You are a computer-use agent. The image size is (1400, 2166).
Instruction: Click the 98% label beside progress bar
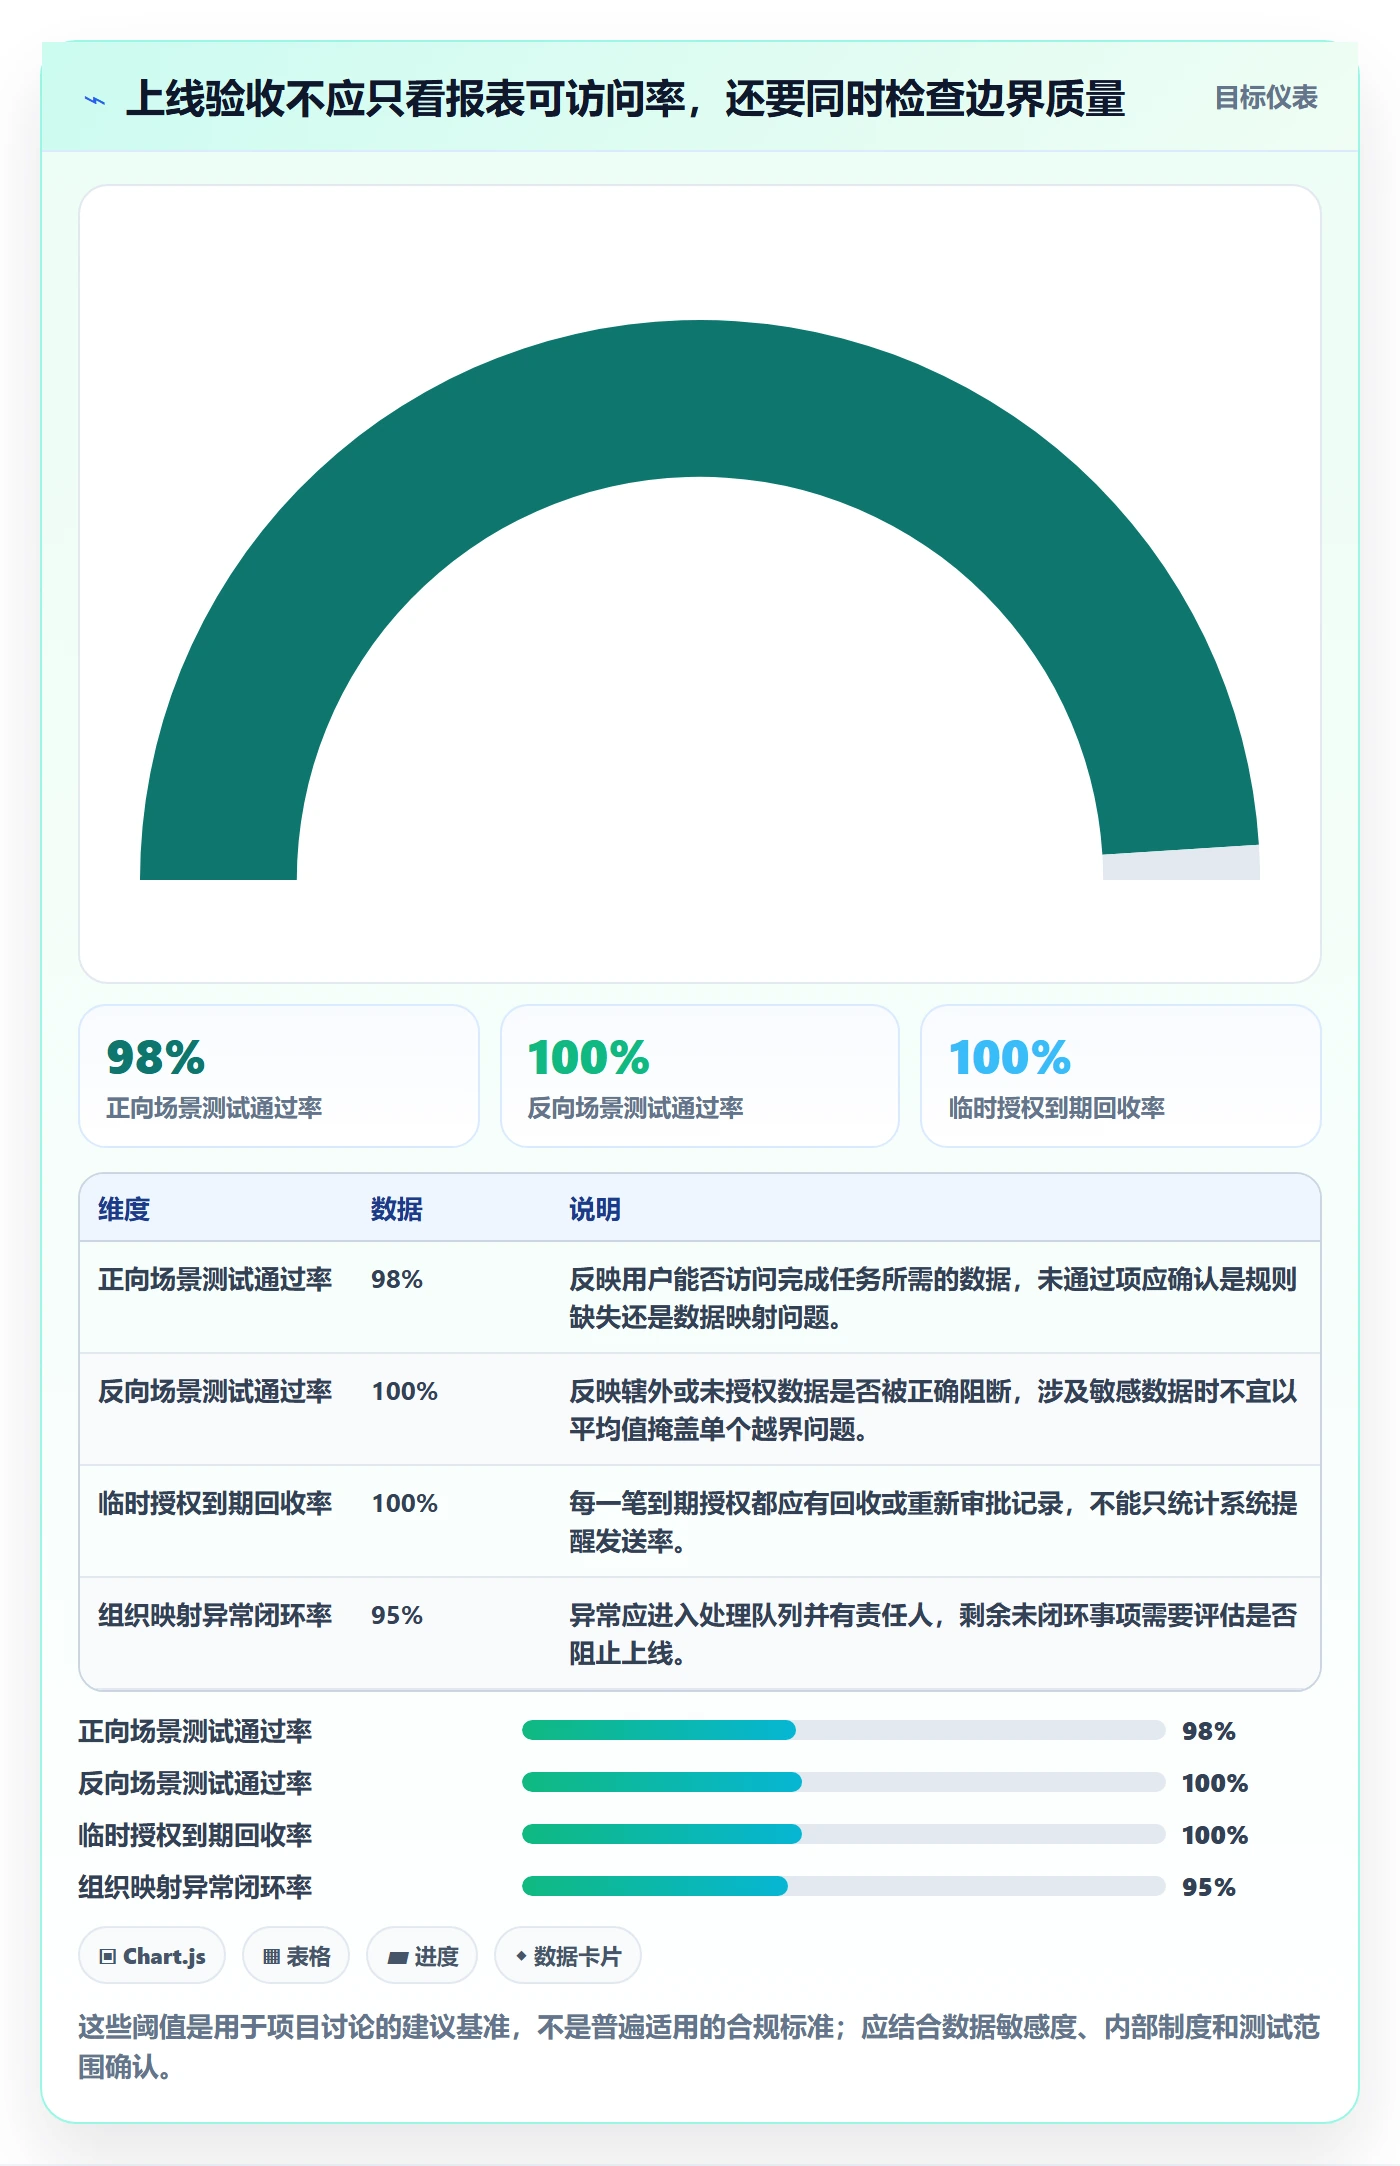[x=1209, y=1731]
